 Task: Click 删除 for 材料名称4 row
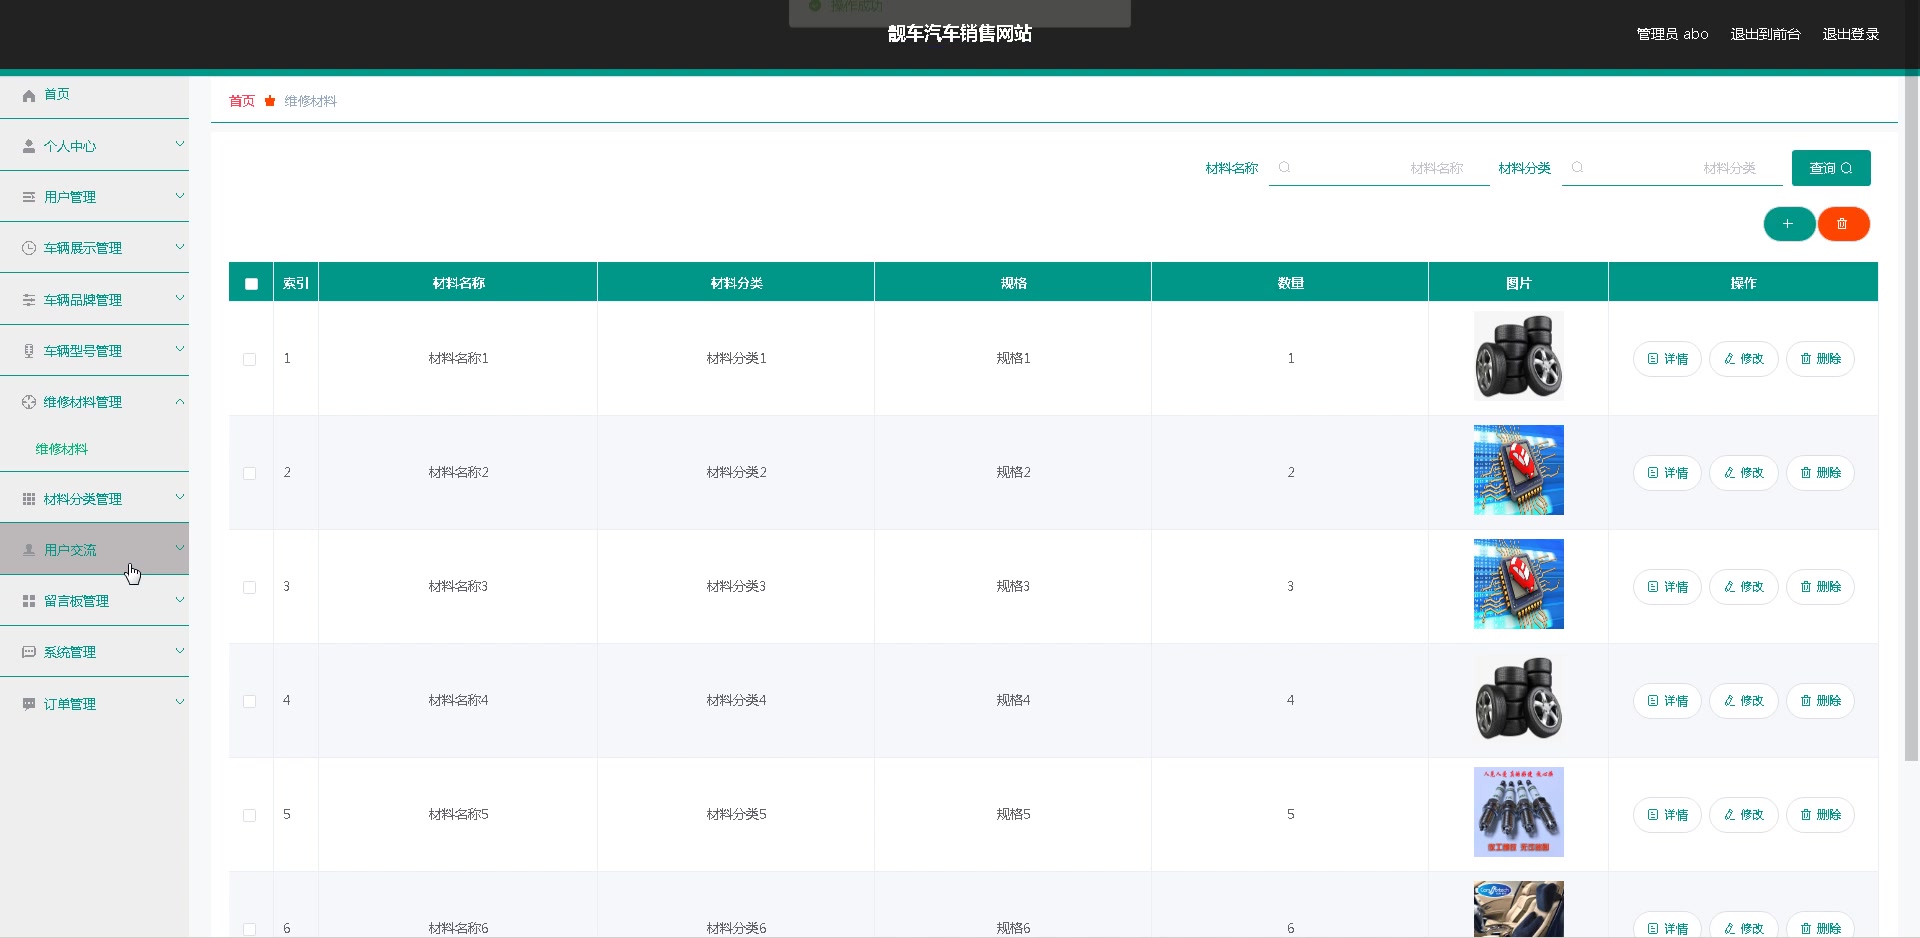(1820, 701)
